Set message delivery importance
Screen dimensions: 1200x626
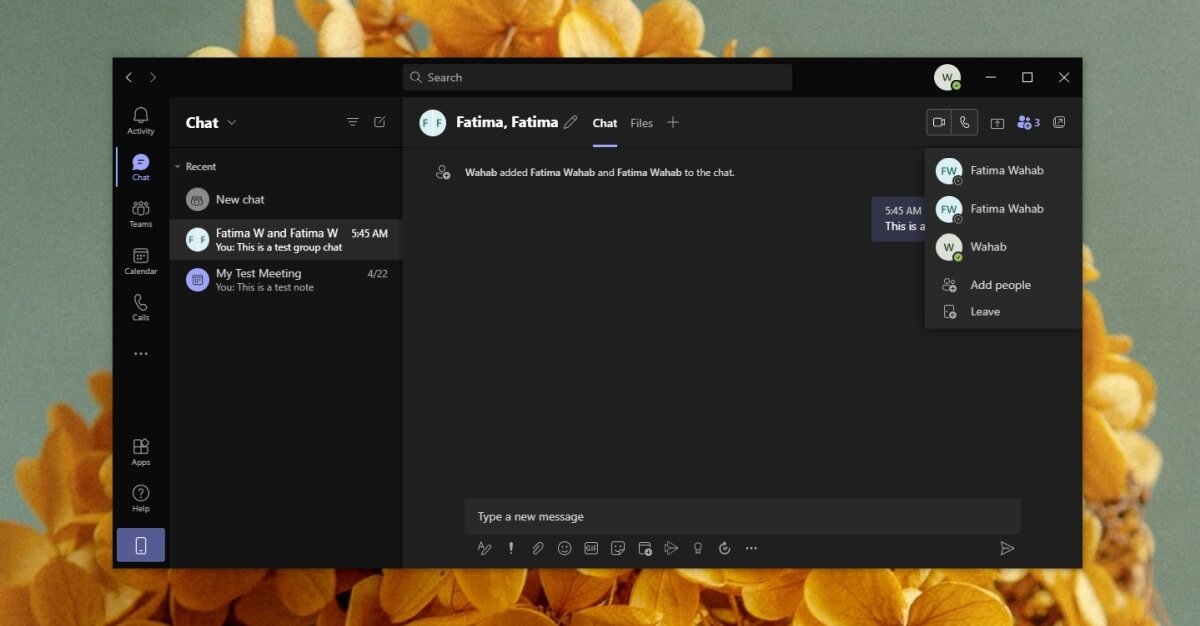click(510, 548)
